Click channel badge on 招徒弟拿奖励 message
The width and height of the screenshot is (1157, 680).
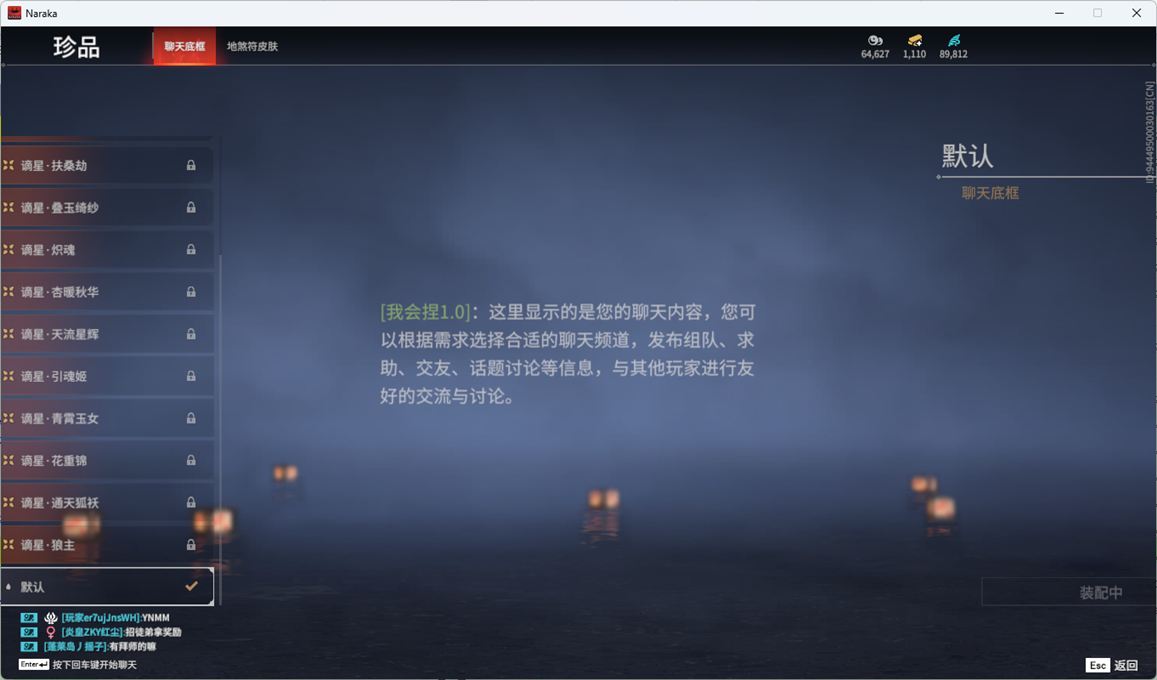[29, 632]
